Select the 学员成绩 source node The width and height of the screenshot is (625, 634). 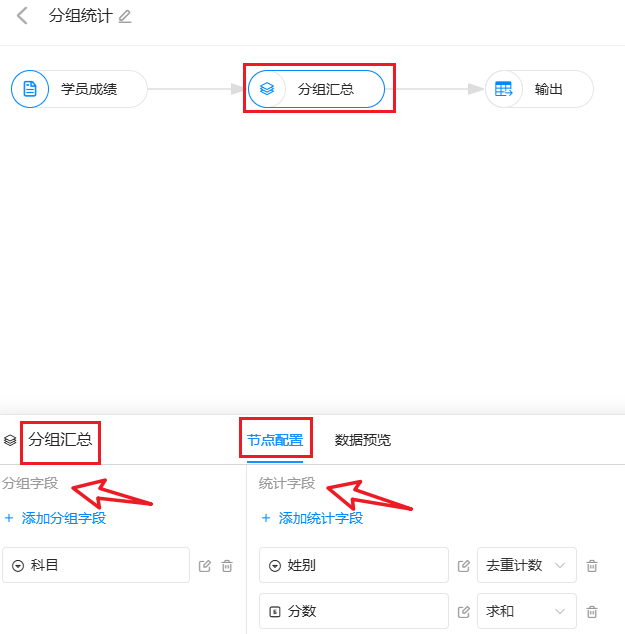click(x=80, y=89)
